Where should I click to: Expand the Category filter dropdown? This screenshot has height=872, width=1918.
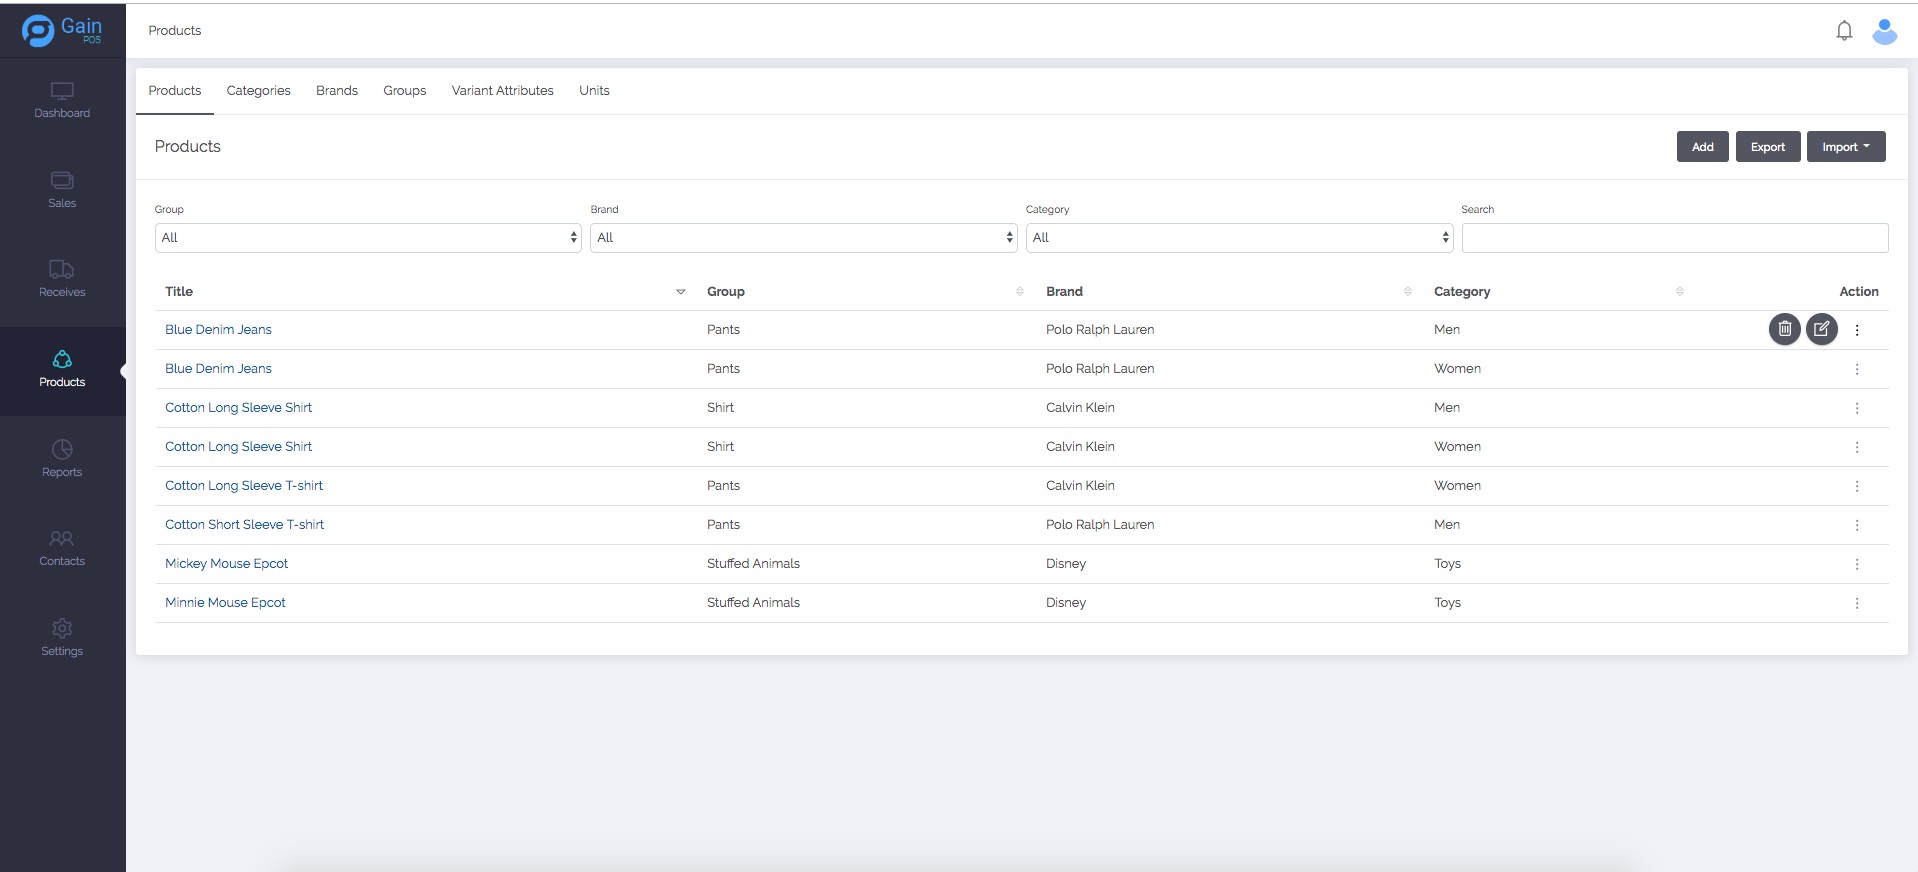1238,238
